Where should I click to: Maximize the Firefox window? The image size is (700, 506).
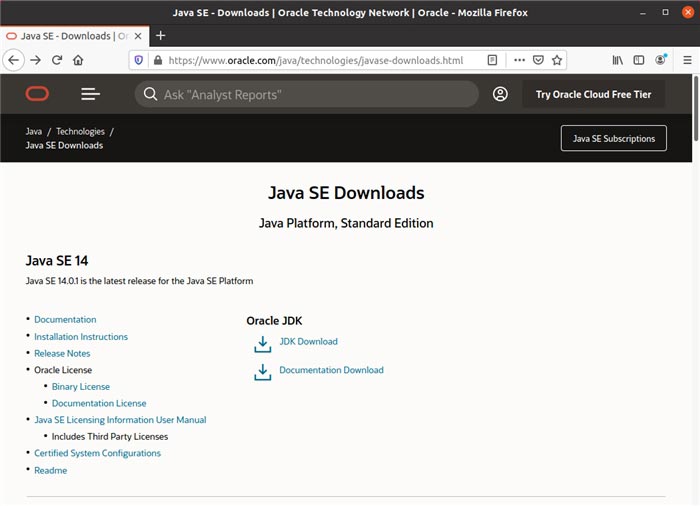666,13
